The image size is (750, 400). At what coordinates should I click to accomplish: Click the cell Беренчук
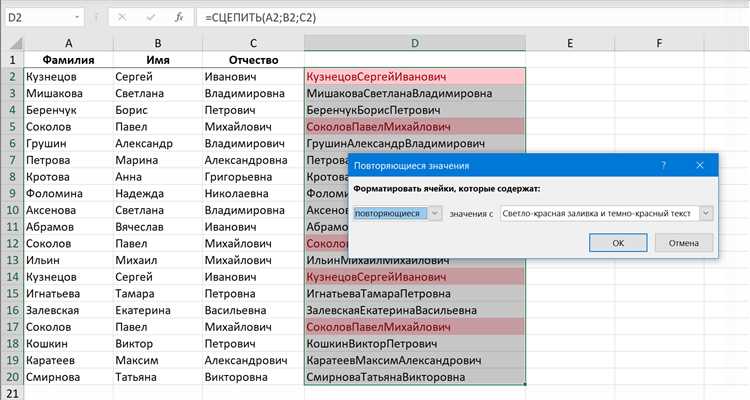[x=68, y=110]
